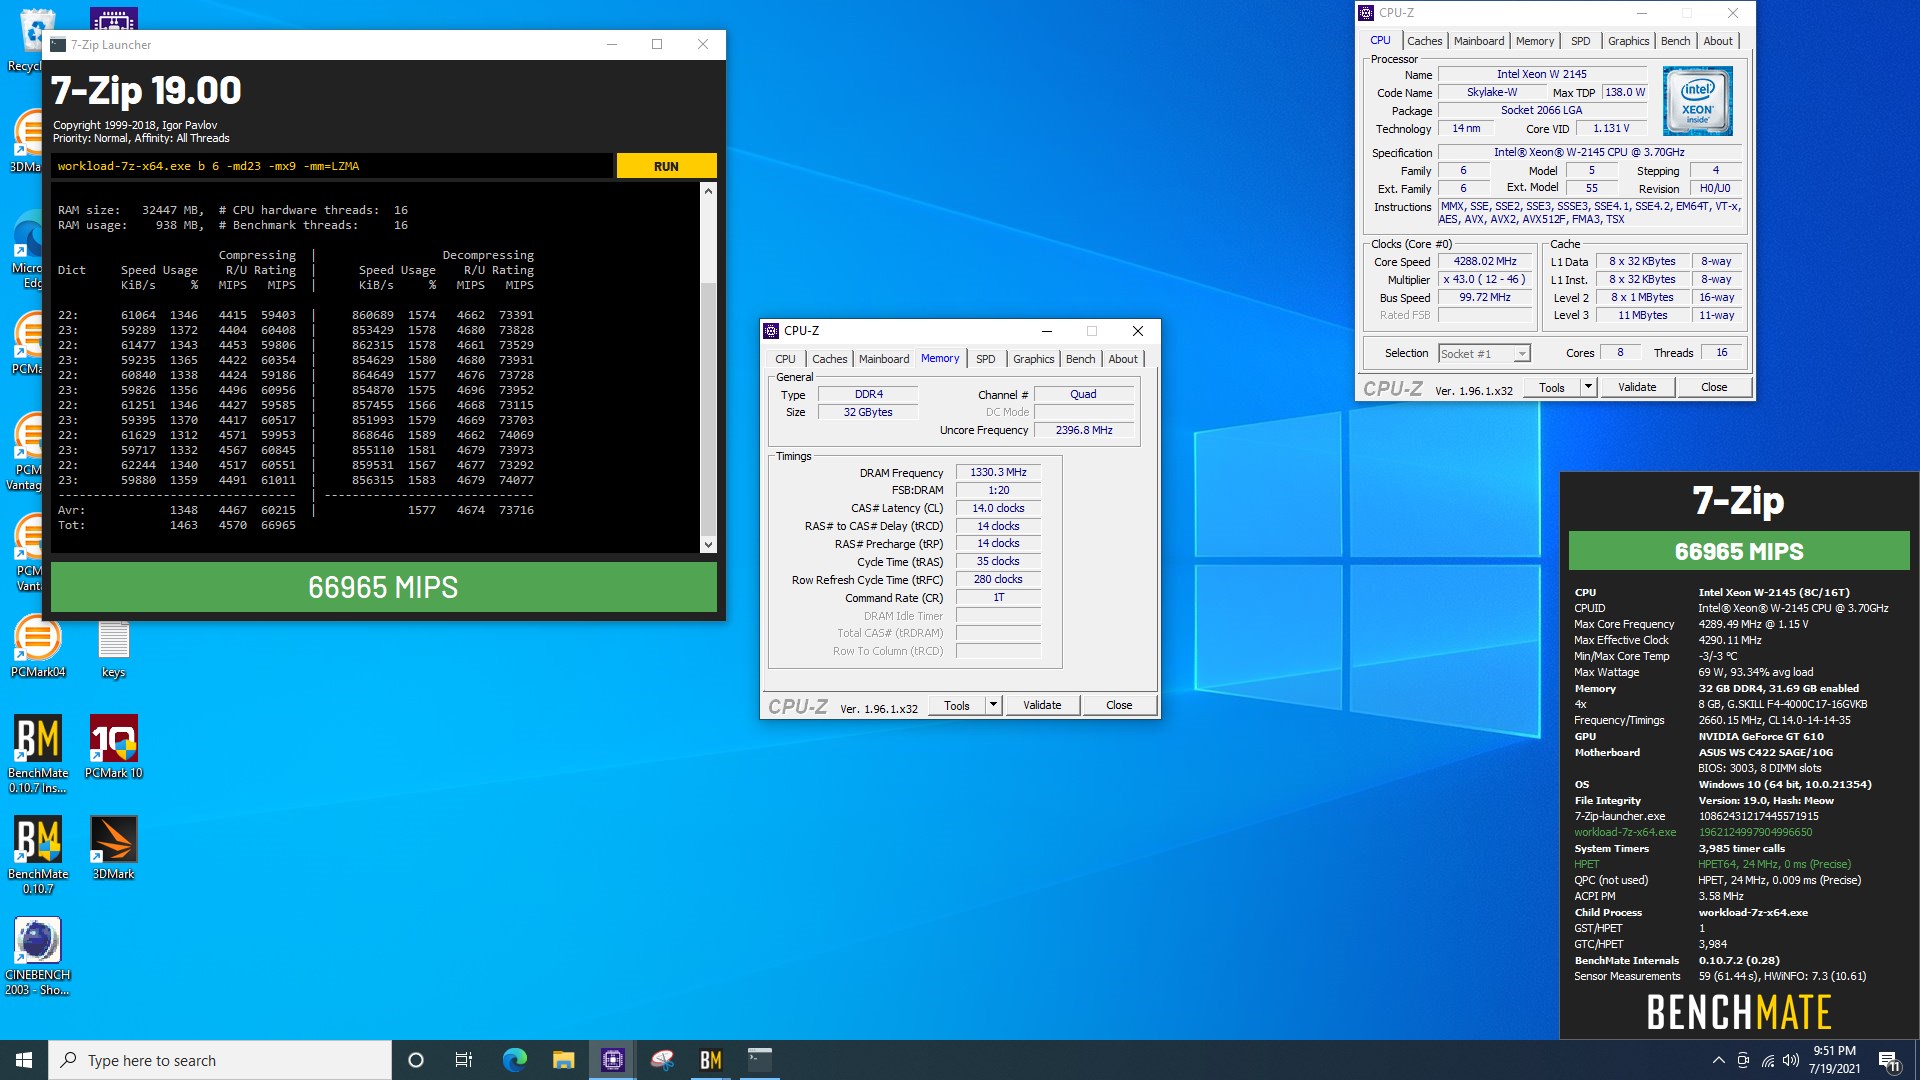Open the keys text file on desktop
Screen dimensions: 1920x1080
114,647
